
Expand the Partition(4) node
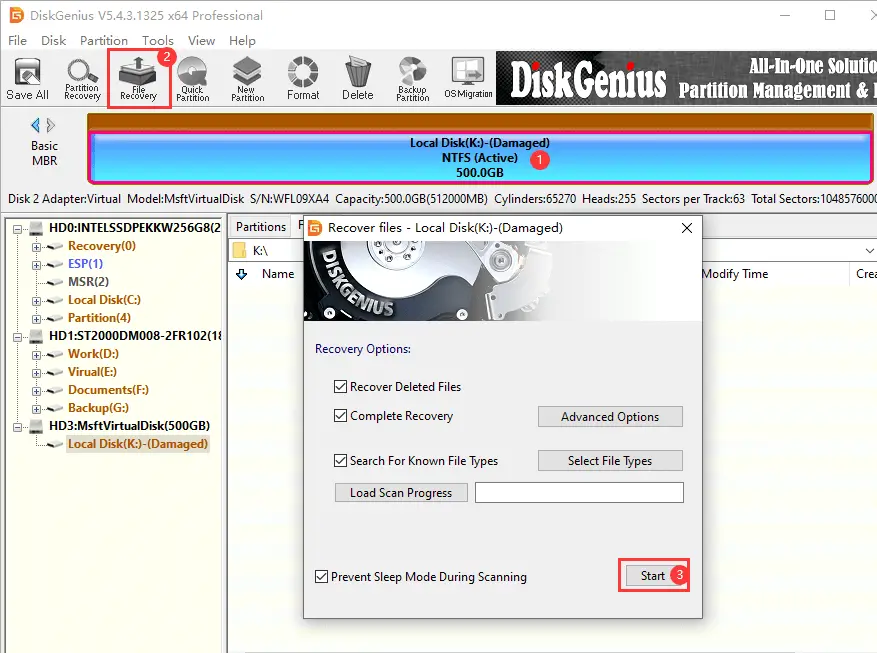tap(36, 319)
